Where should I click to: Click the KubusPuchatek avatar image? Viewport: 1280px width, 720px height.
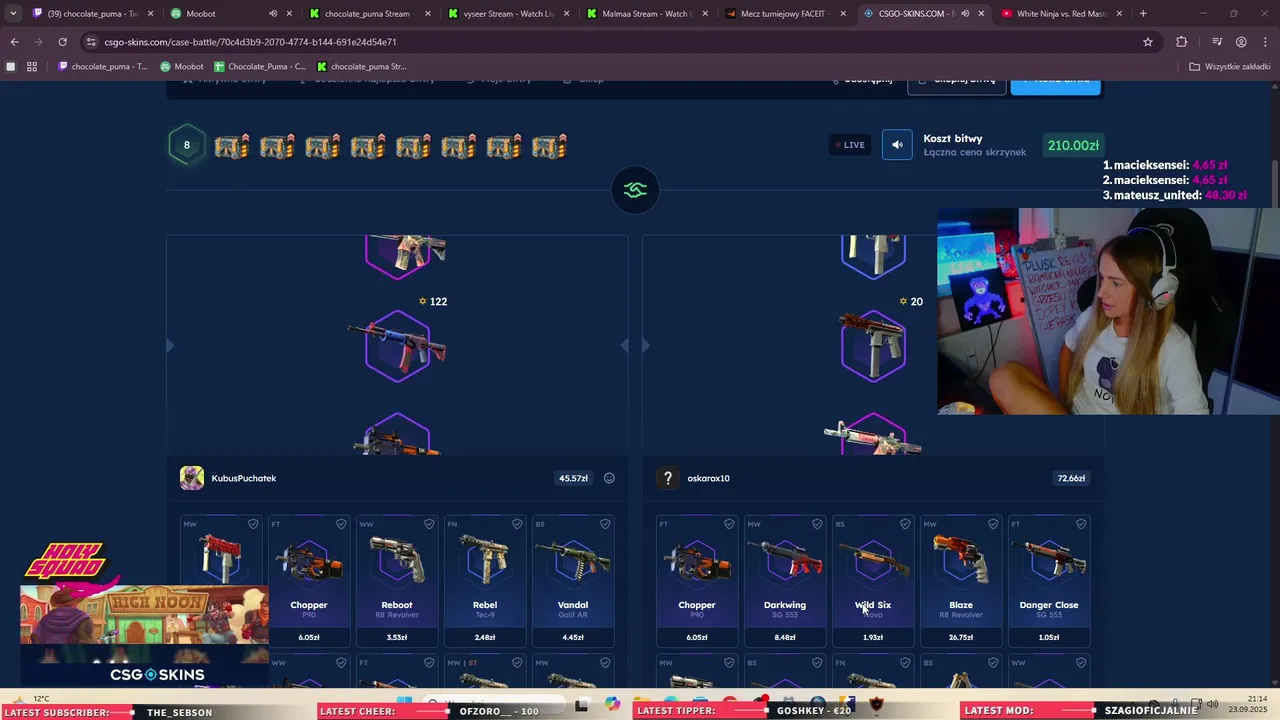192,478
